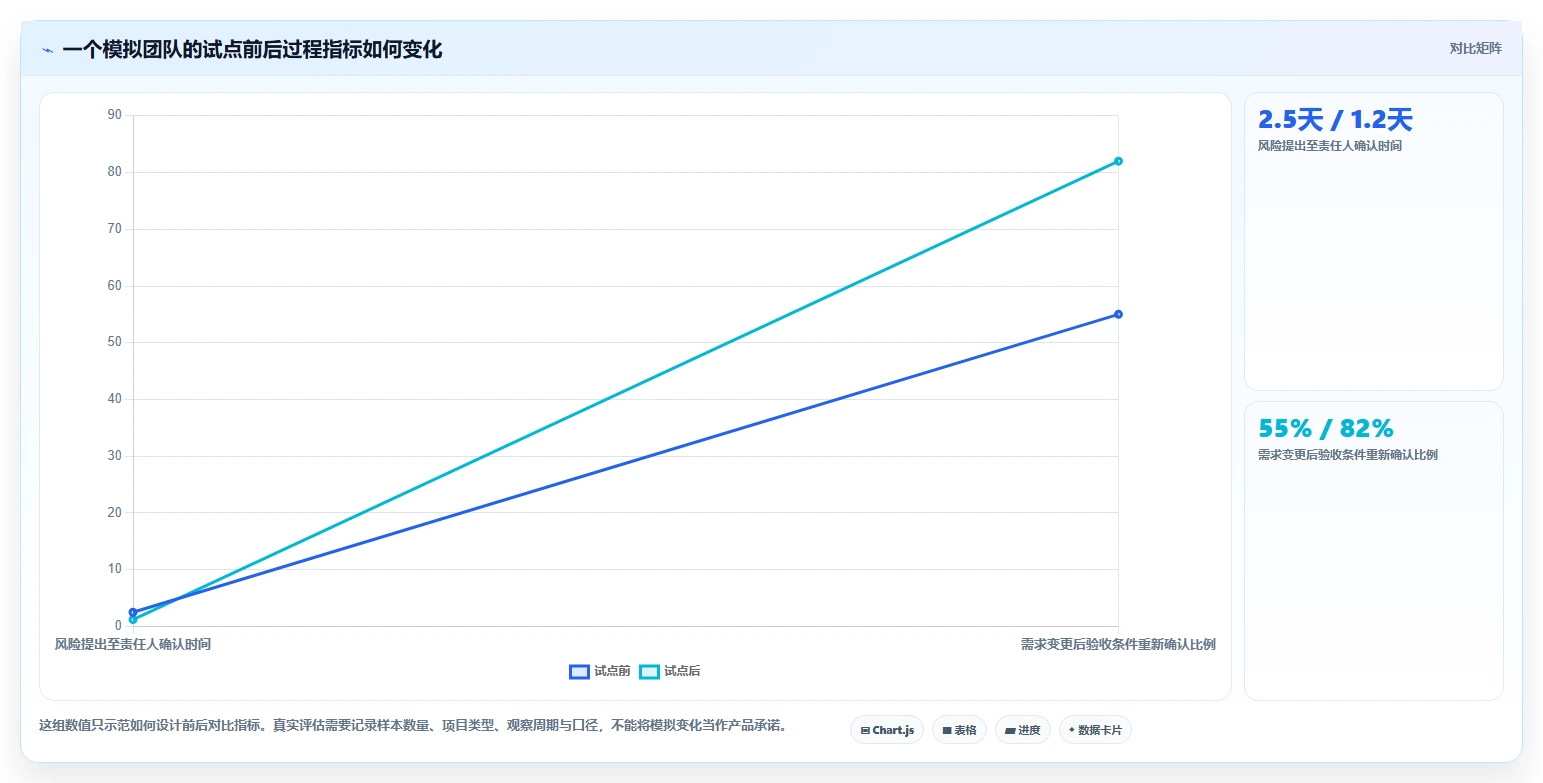Click x-axis label 风险提出至责任人确认时间
Image resolution: width=1543 pixels, height=783 pixels.
(133, 644)
